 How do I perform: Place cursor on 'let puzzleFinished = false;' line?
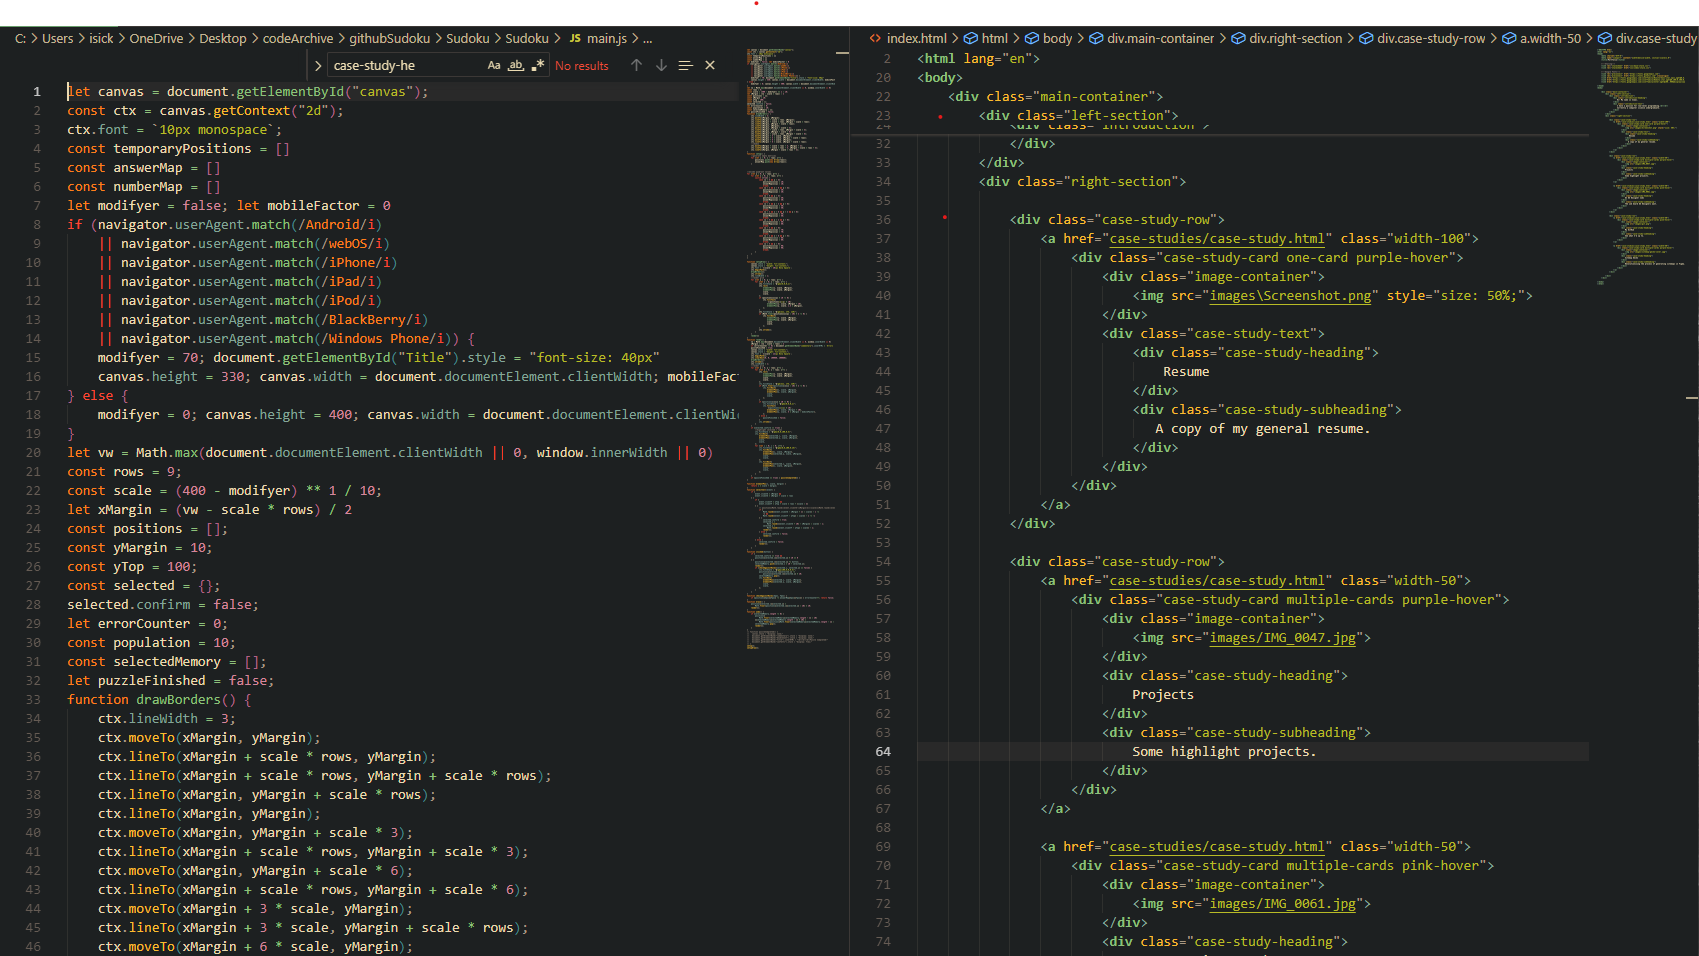pos(170,680)
